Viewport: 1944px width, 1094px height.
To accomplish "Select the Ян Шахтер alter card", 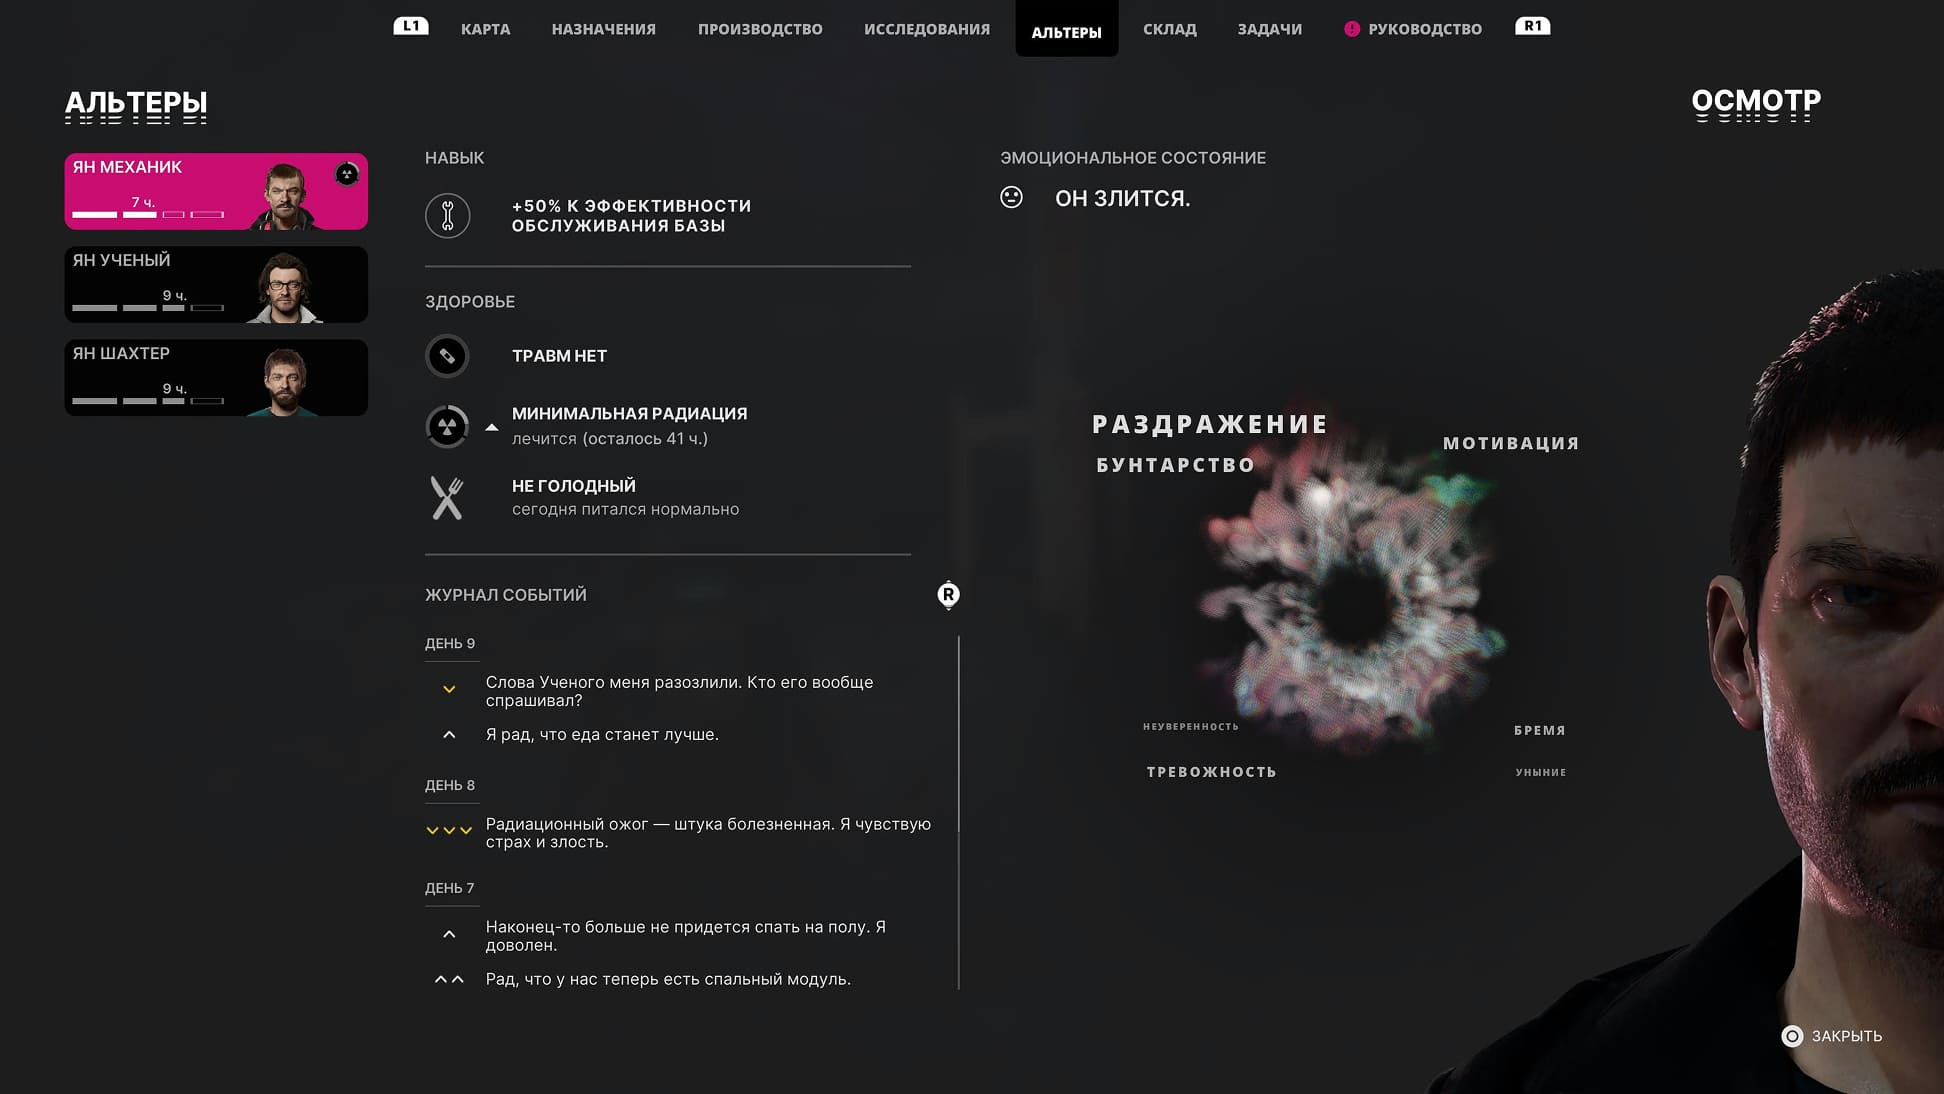I will click(216, 378).
